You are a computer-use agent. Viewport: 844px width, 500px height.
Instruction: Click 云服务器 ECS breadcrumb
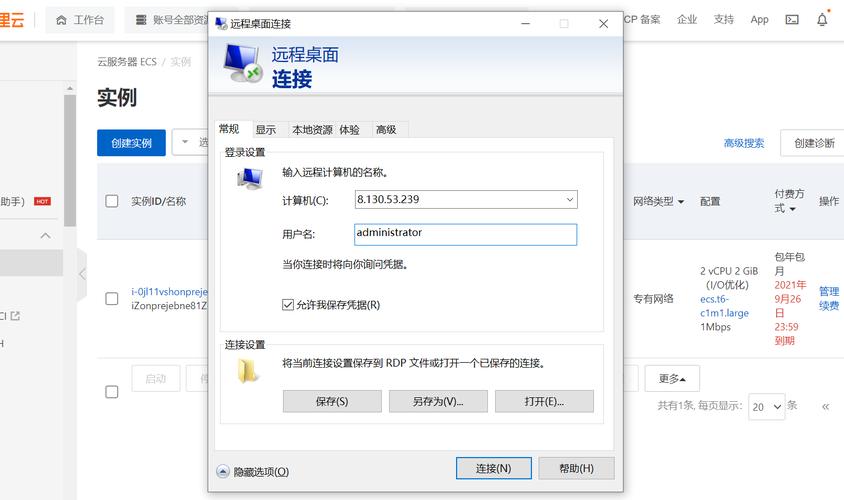(x=127, y=62)
